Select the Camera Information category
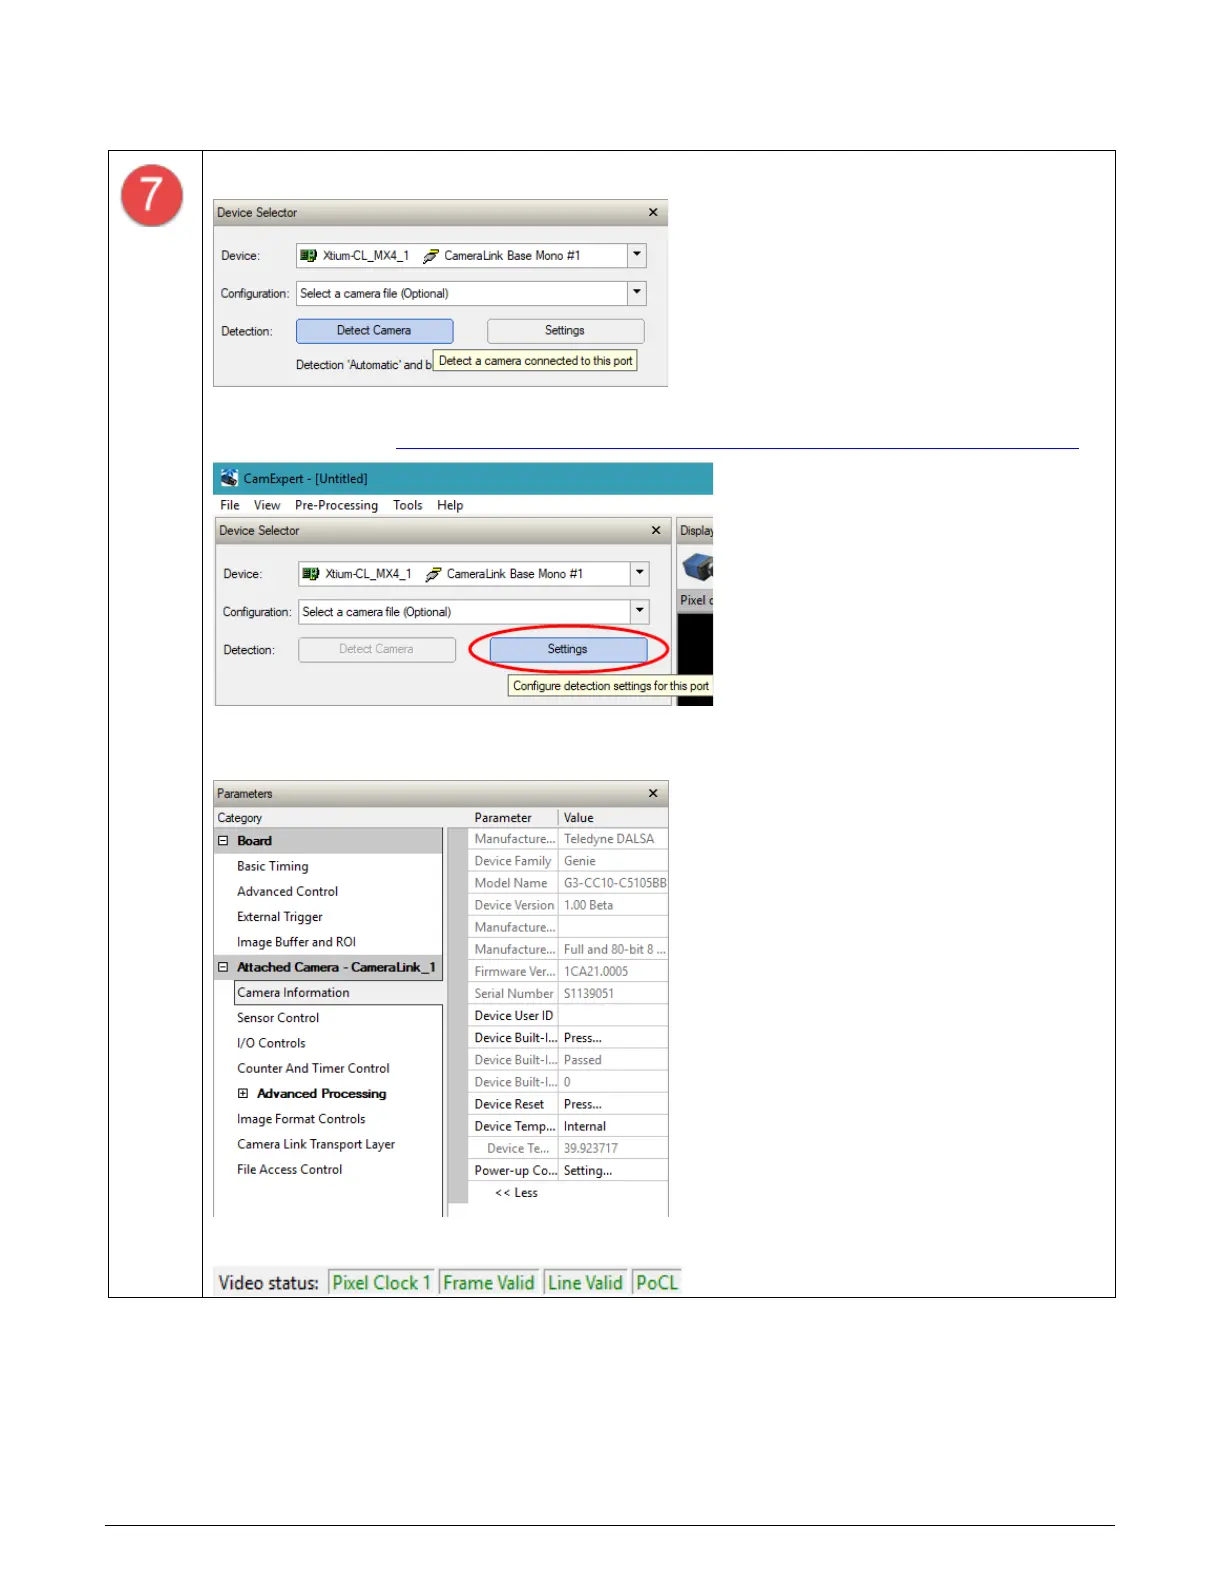1224x1584 pixels. [x=338, y=992]
